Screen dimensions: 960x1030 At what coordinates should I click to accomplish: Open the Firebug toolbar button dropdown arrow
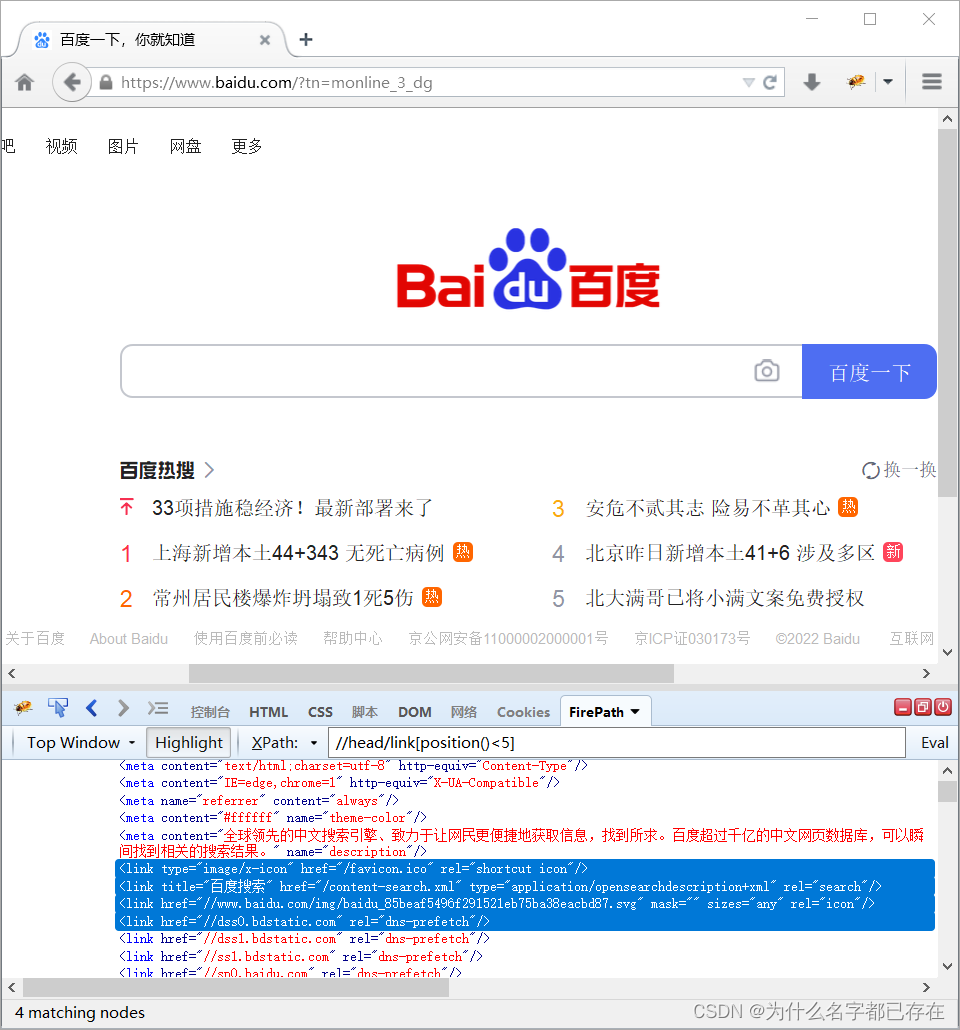coord(888,82)
